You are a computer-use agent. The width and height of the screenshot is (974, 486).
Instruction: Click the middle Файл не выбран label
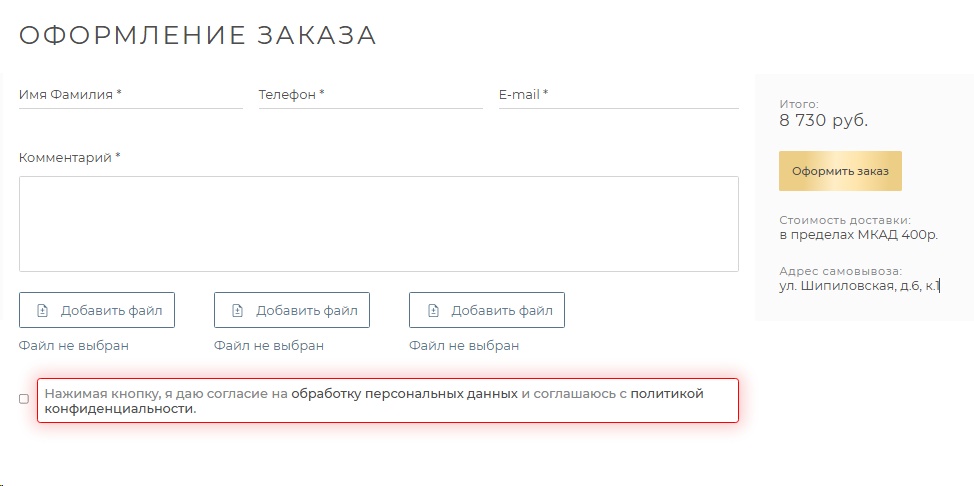click(269, 346)
